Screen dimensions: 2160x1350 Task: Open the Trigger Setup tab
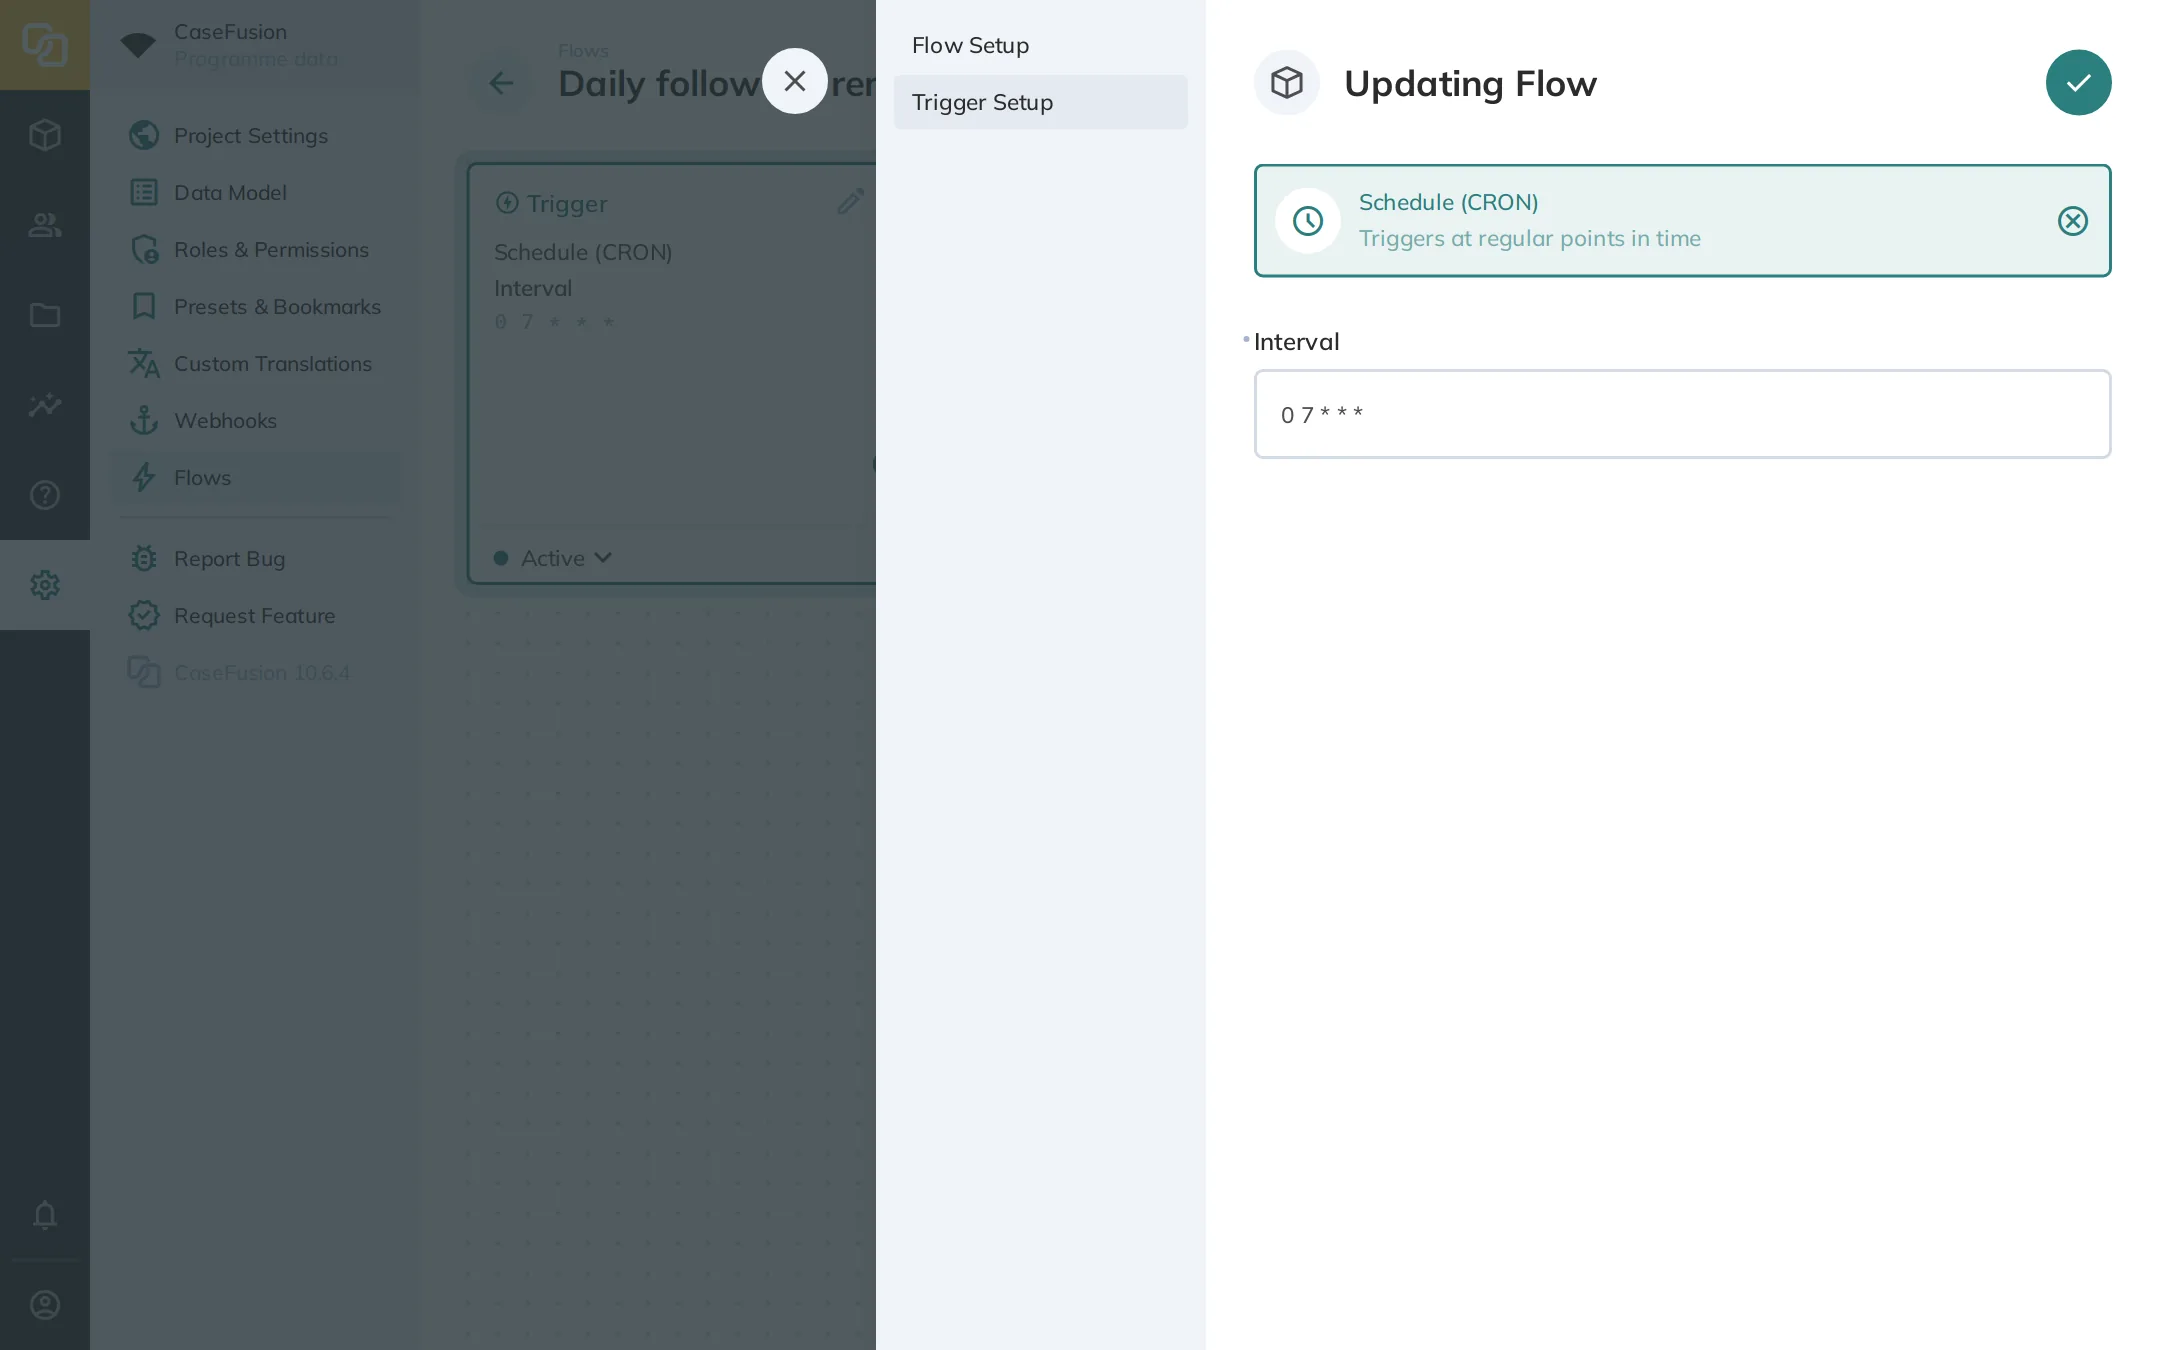coord(1040,102)
